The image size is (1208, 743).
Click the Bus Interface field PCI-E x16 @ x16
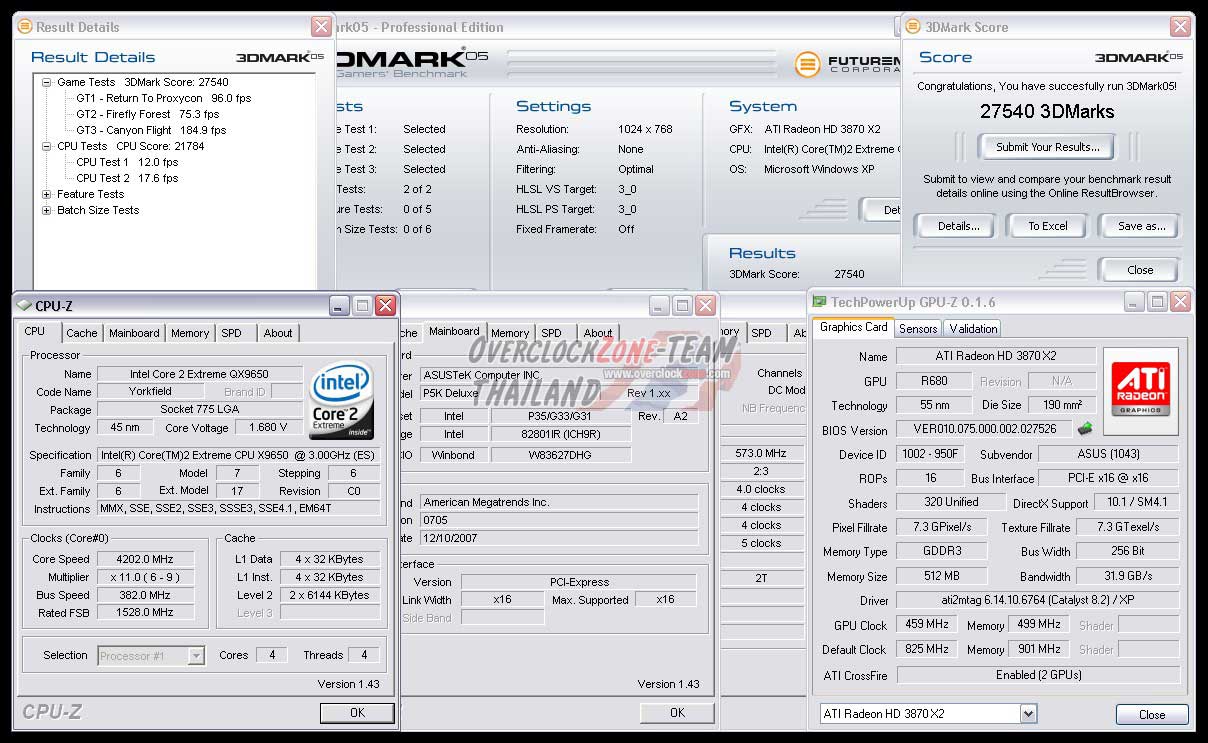(x=1110, y=478)
